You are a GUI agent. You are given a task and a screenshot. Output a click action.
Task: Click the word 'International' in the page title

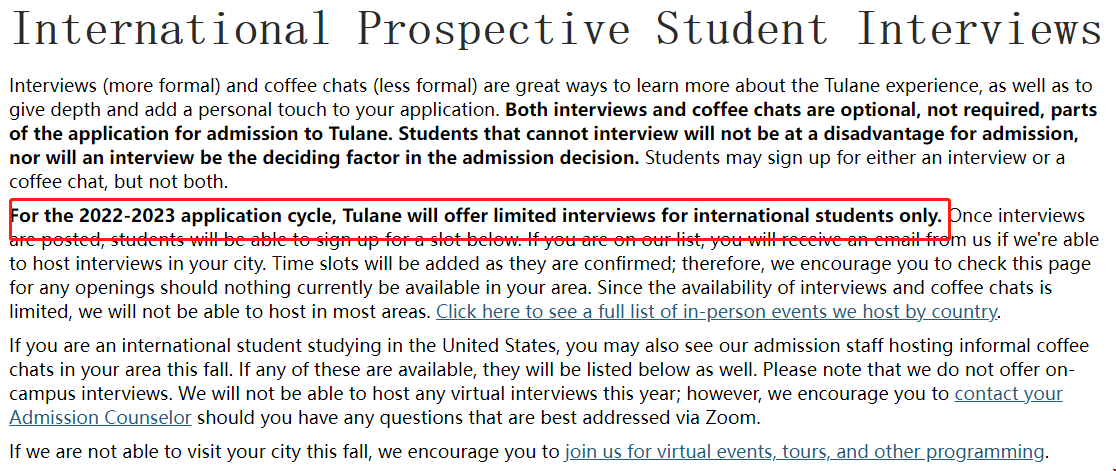(170, 30)
